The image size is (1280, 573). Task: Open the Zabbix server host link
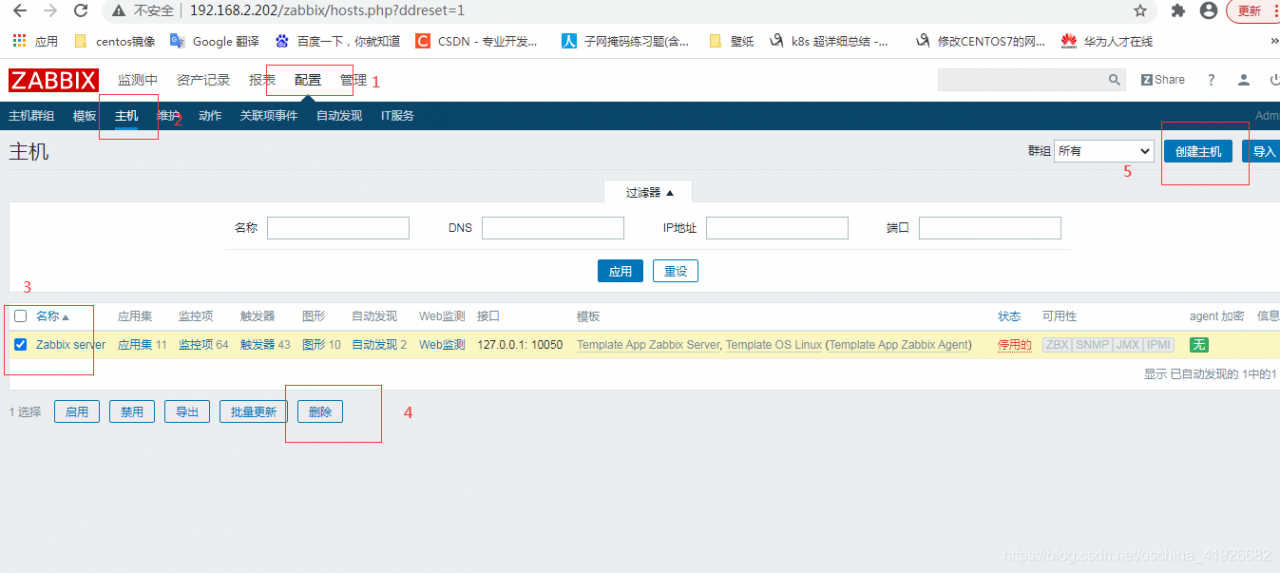71,345
